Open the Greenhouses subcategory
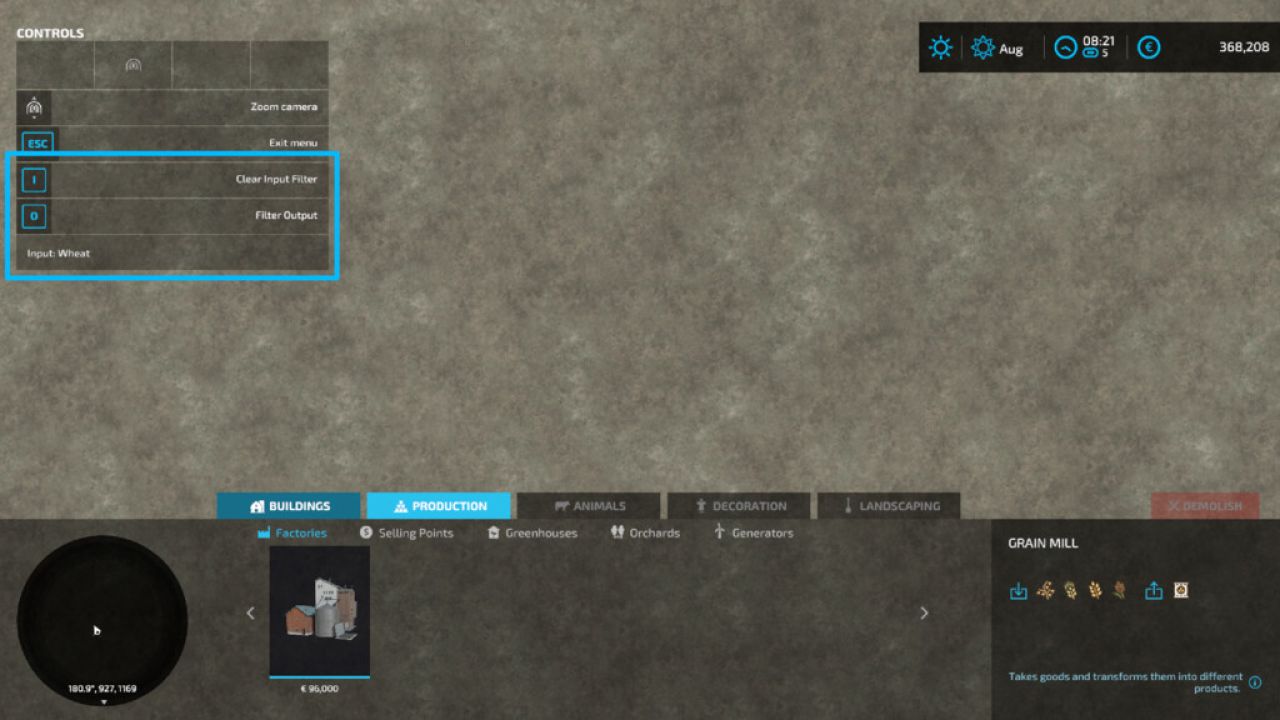Viewport: 1280px width, 720px height. pyautogui.click(x=532, y=533)
